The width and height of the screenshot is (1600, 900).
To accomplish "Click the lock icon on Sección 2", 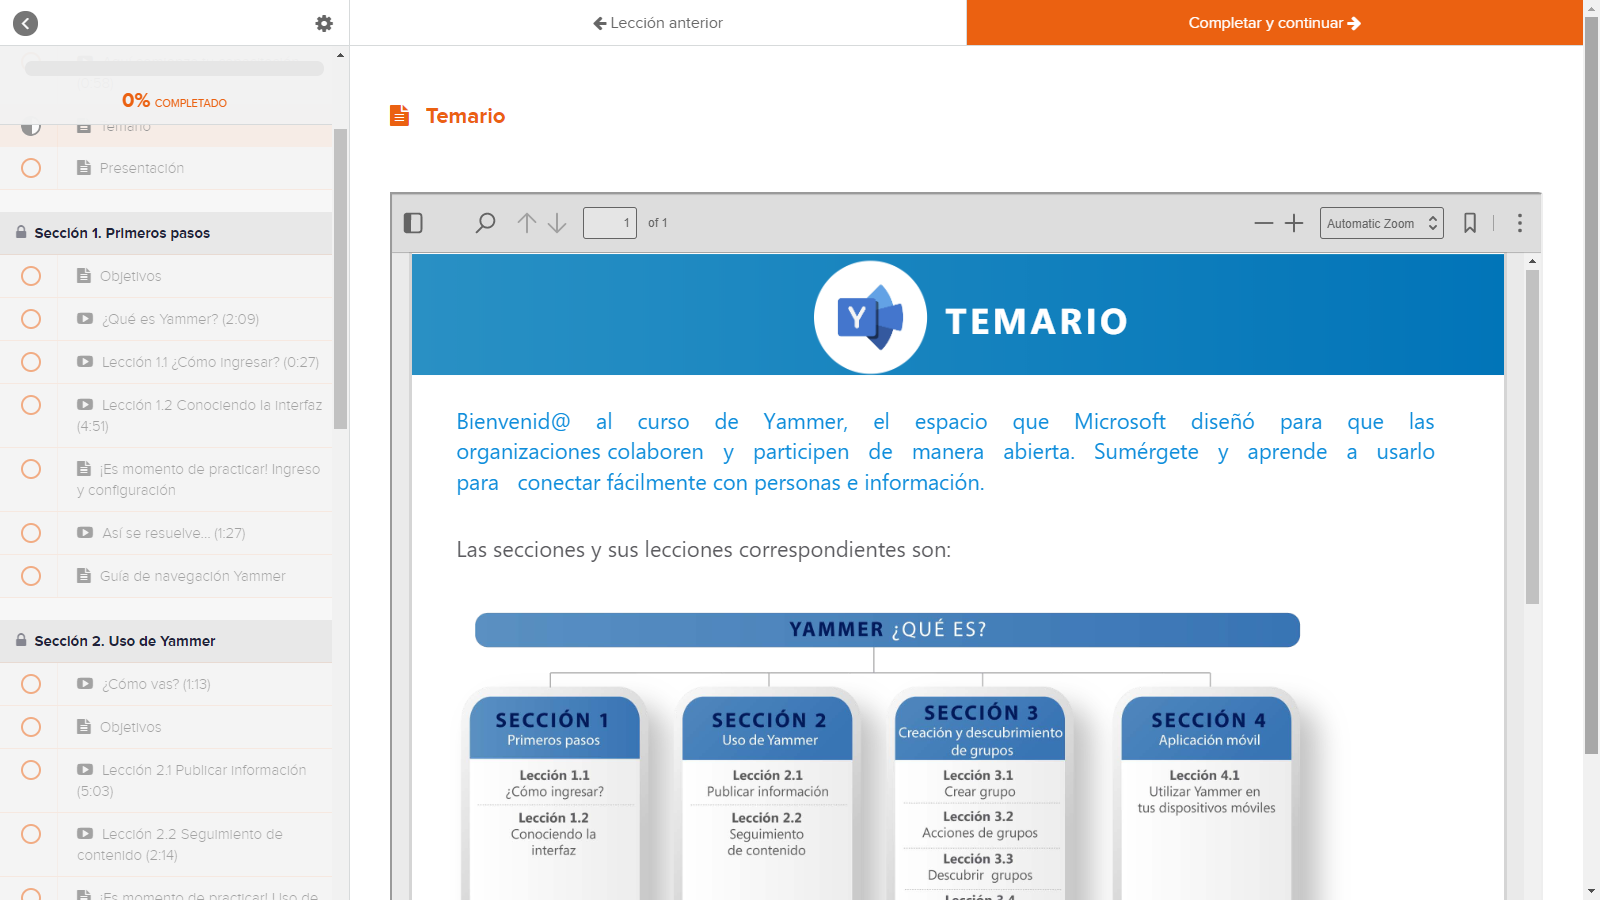I will (21, 640).
